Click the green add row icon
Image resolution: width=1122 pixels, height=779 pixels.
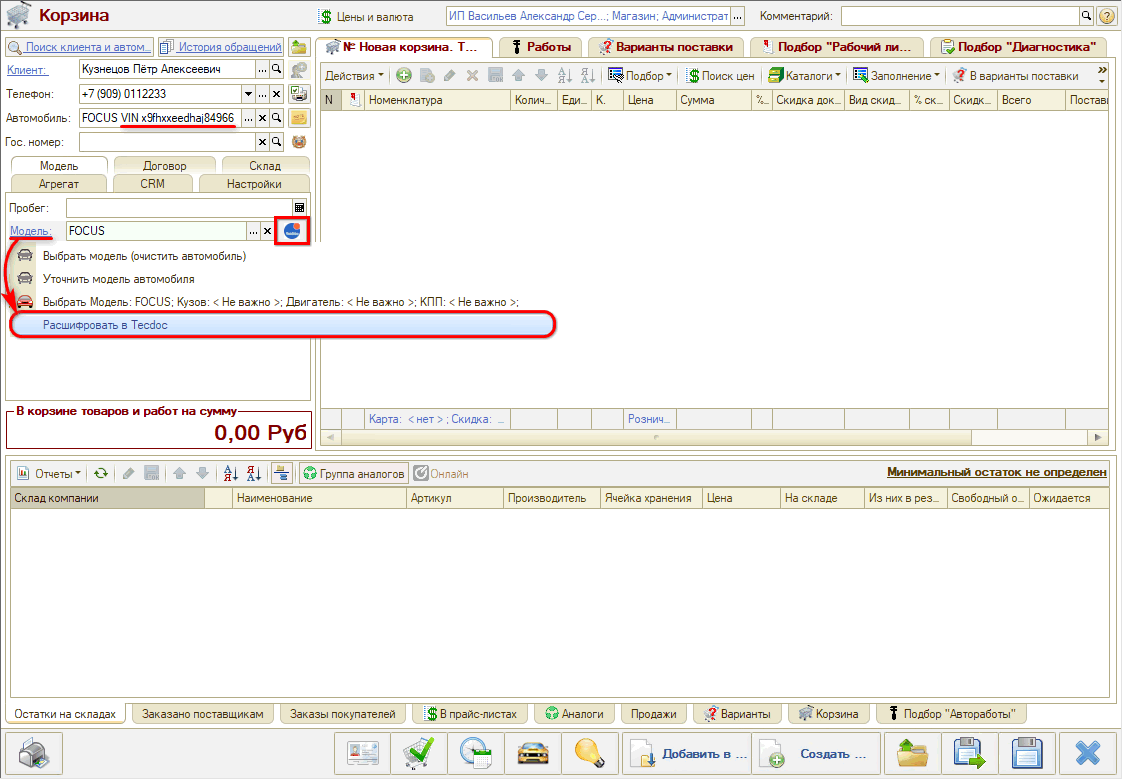coord(404,76)
